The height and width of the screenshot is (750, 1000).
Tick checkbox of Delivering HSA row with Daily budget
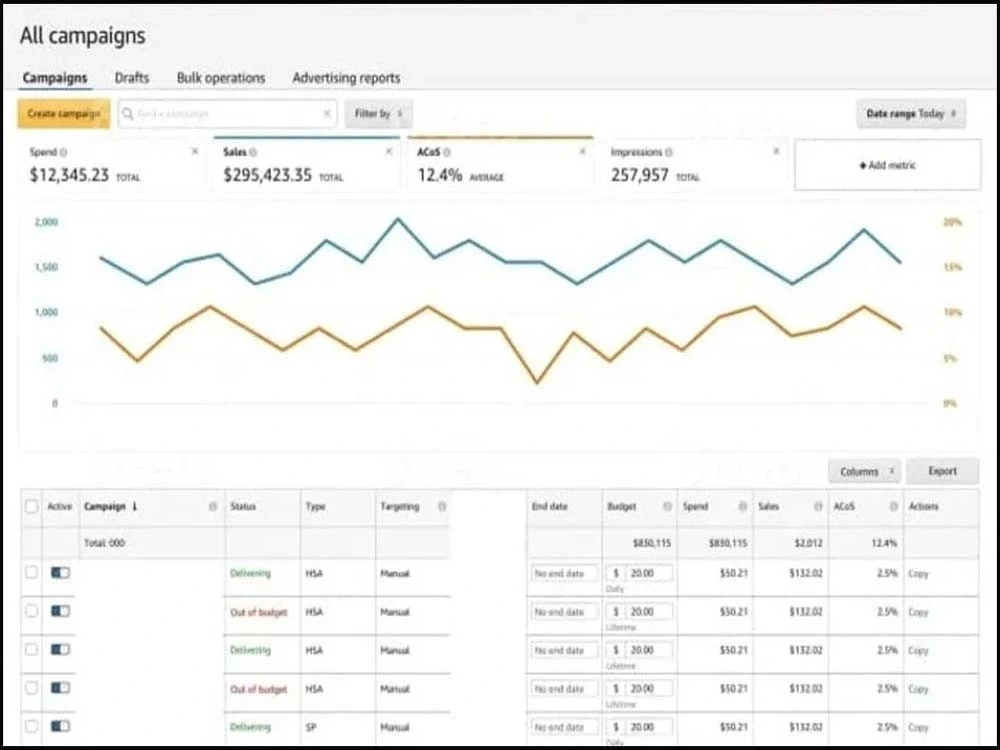point(31,572)
